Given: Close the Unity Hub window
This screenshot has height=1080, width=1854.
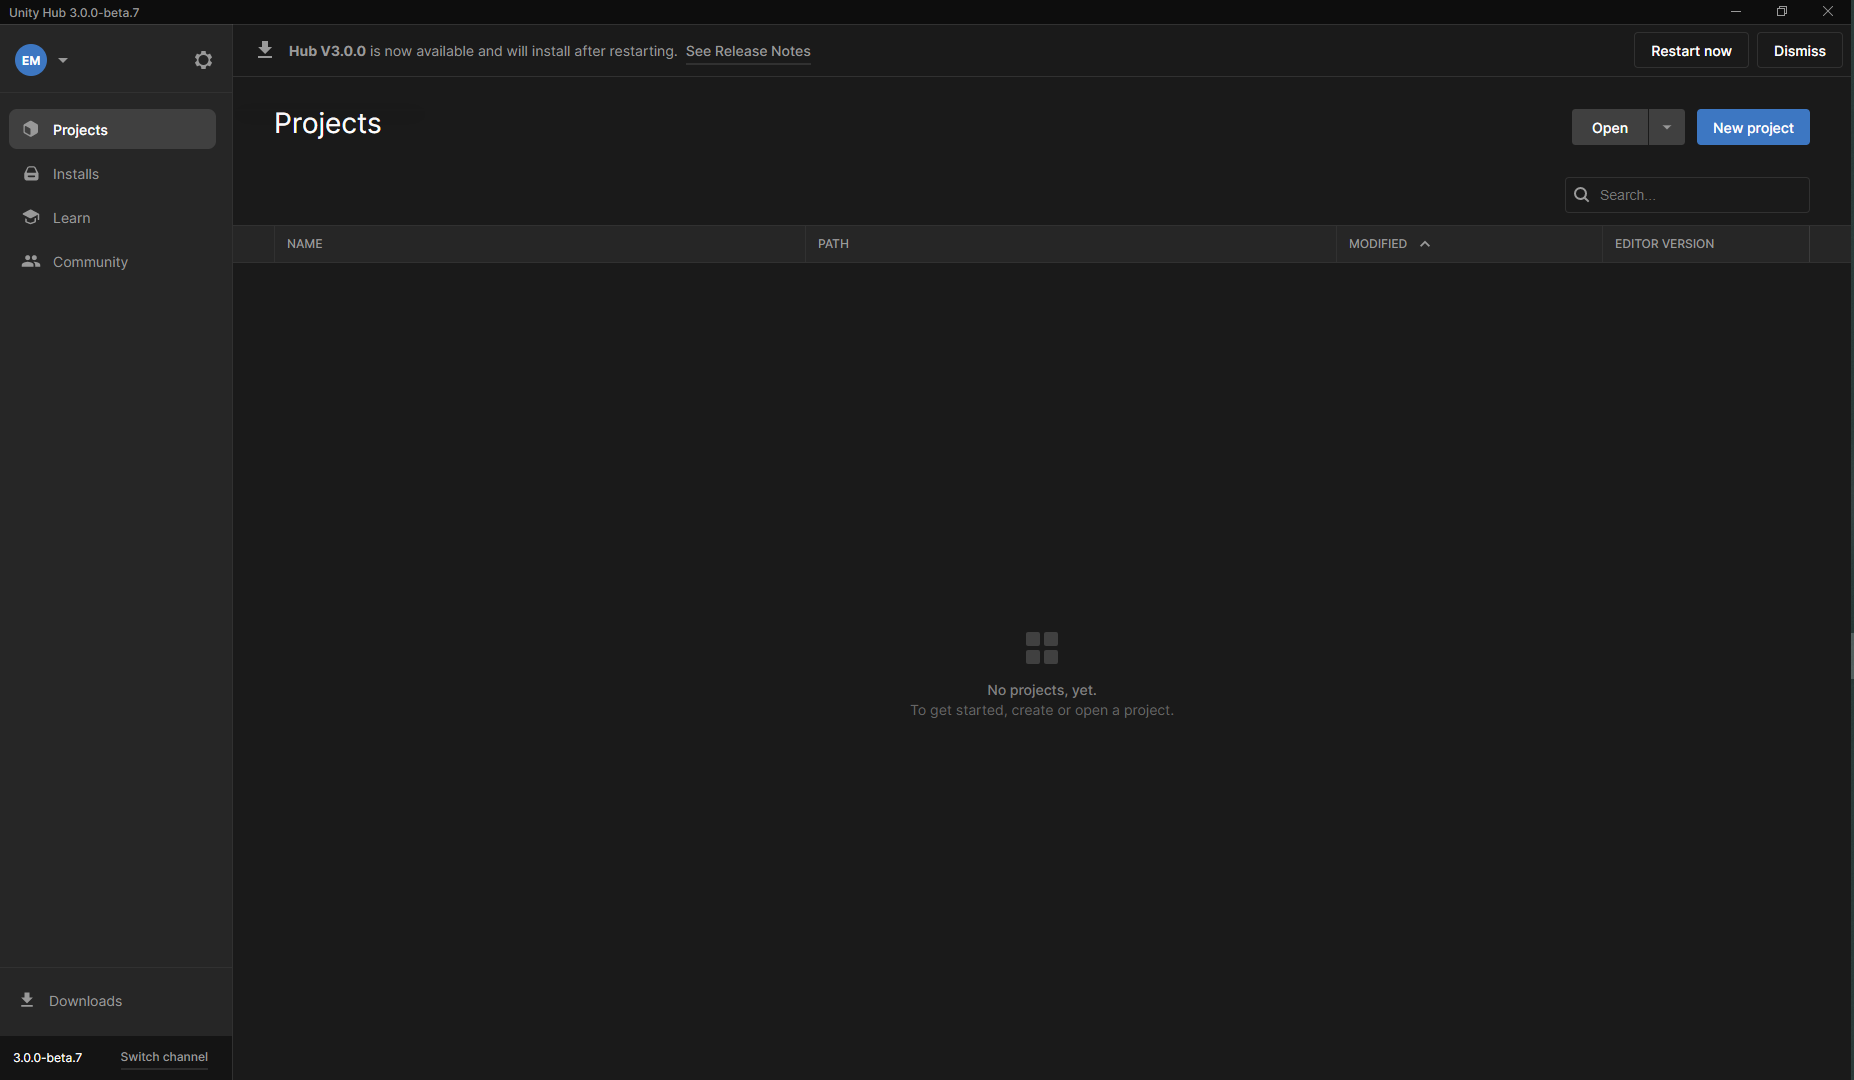Looking at the screenshot, I should tap(1828, 12).
